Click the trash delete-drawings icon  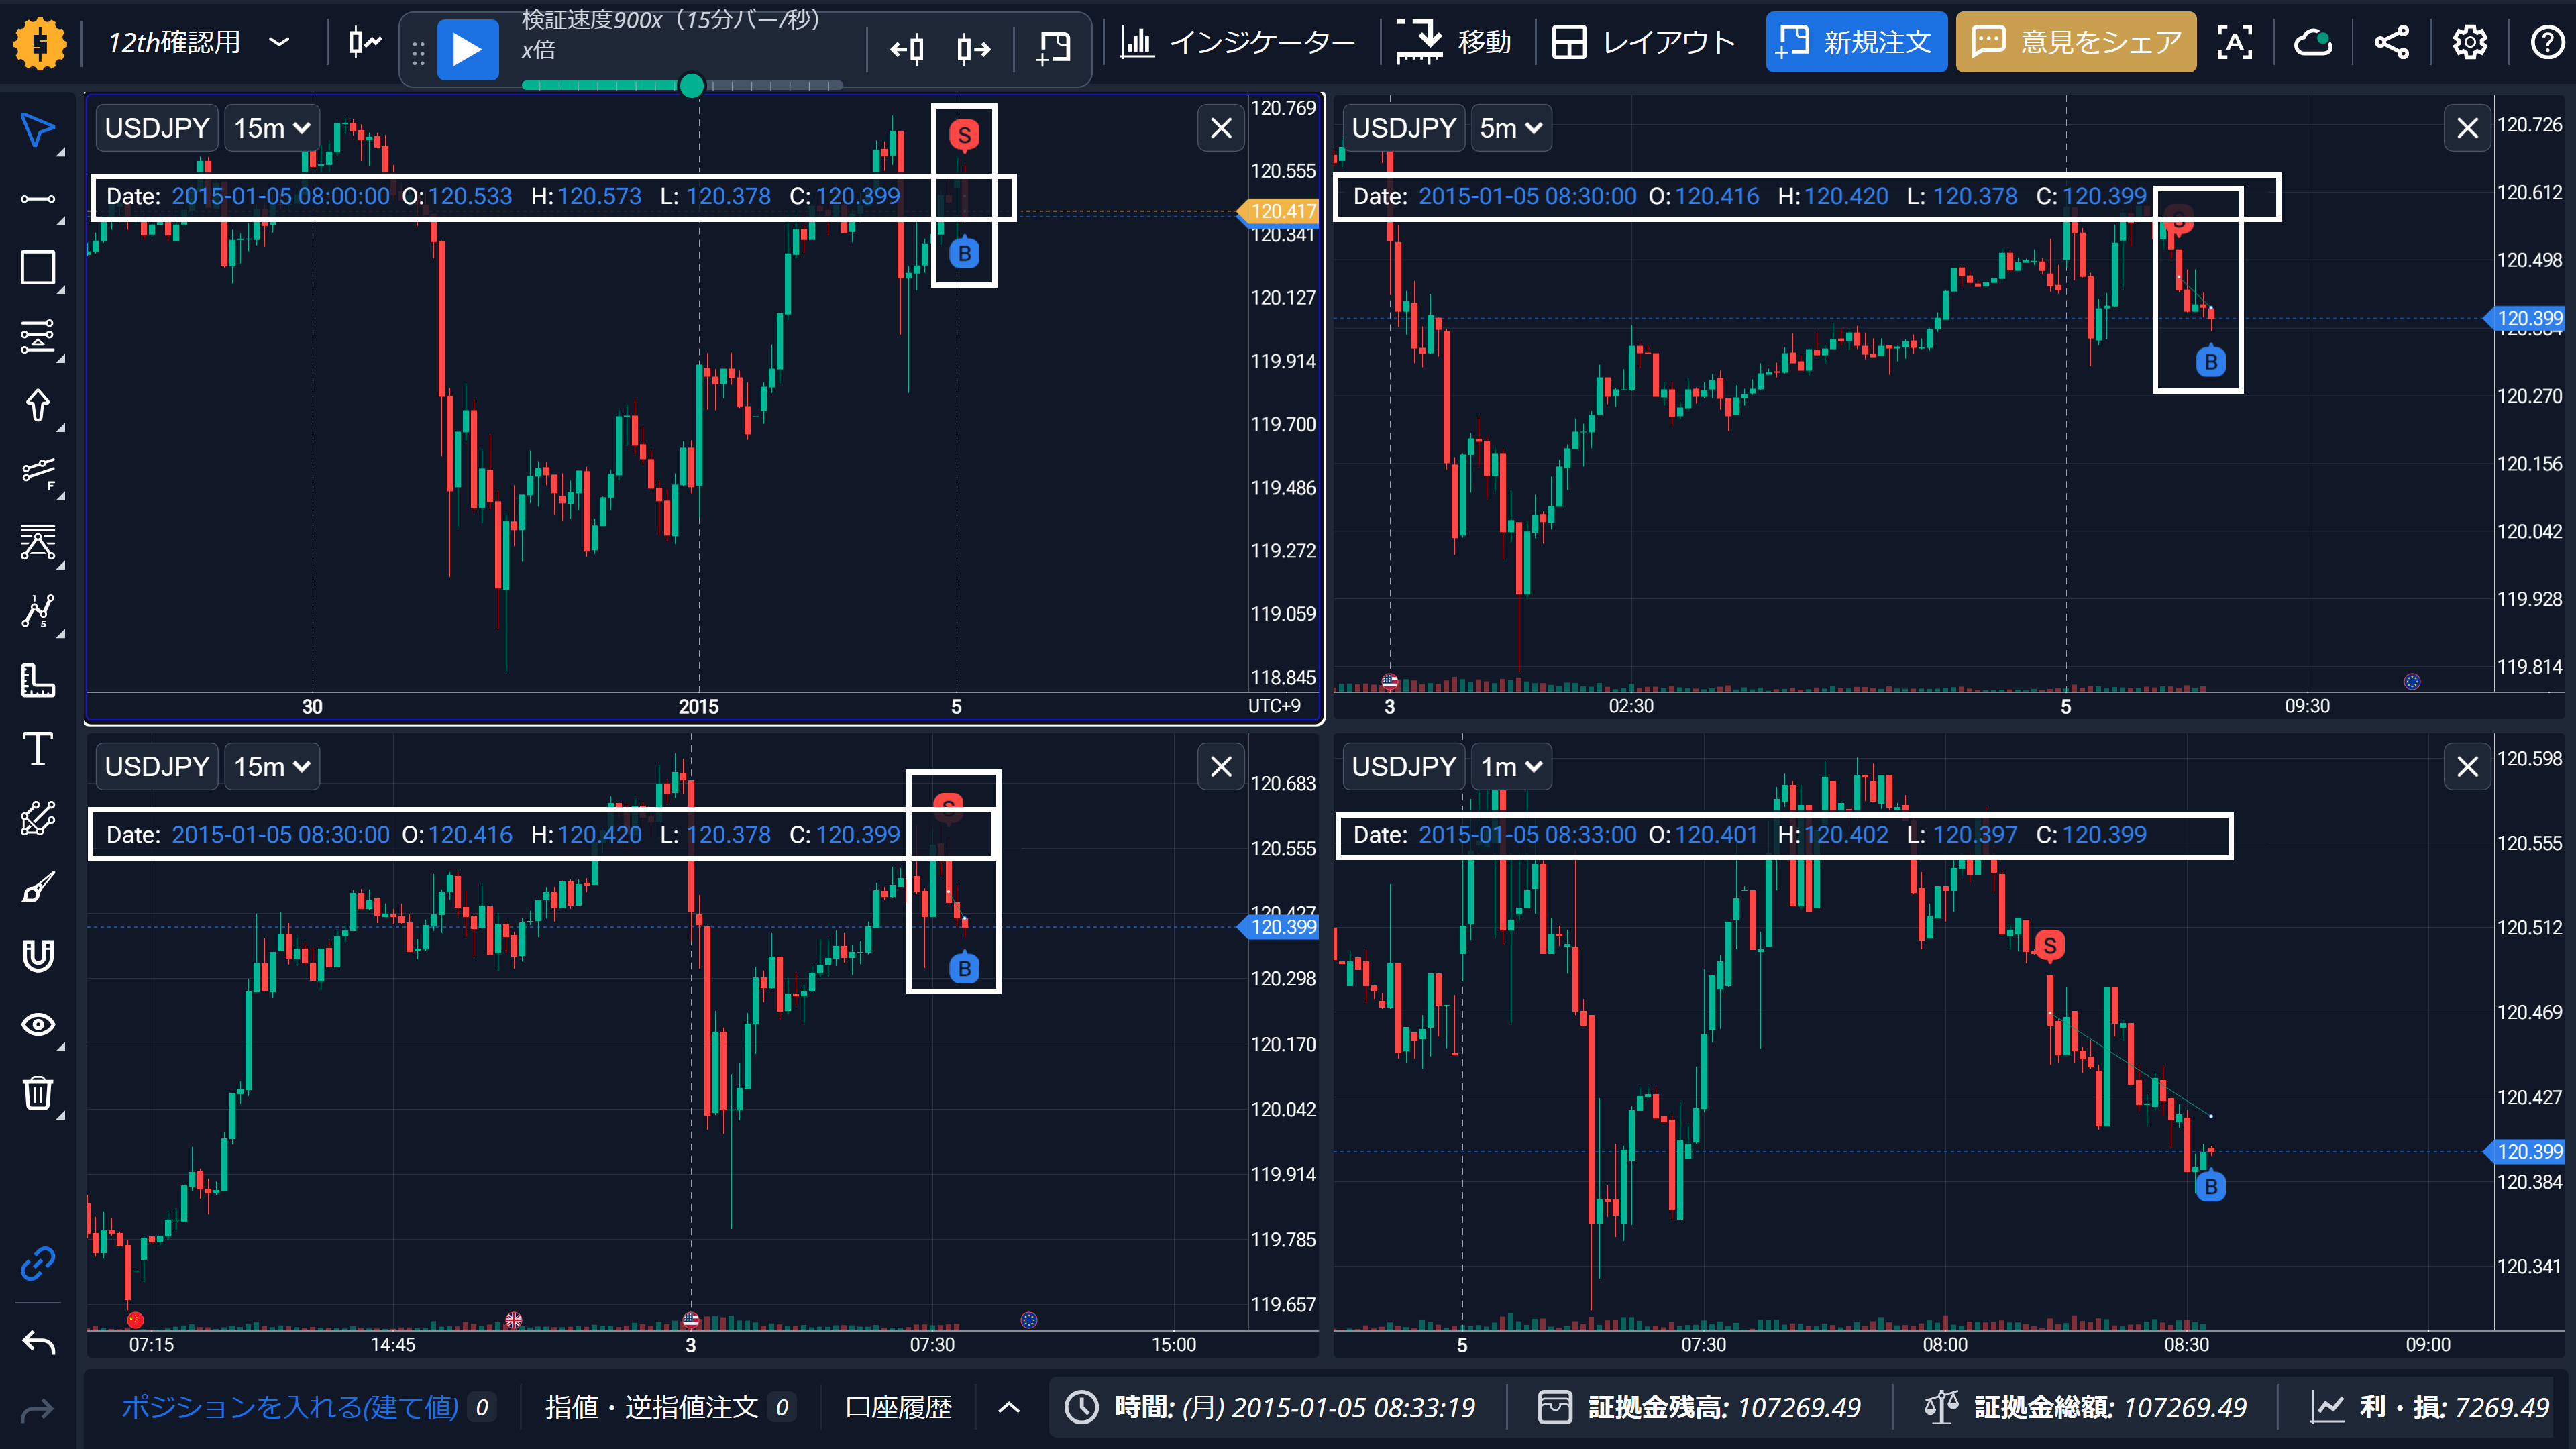click(x=38, y=1093)
